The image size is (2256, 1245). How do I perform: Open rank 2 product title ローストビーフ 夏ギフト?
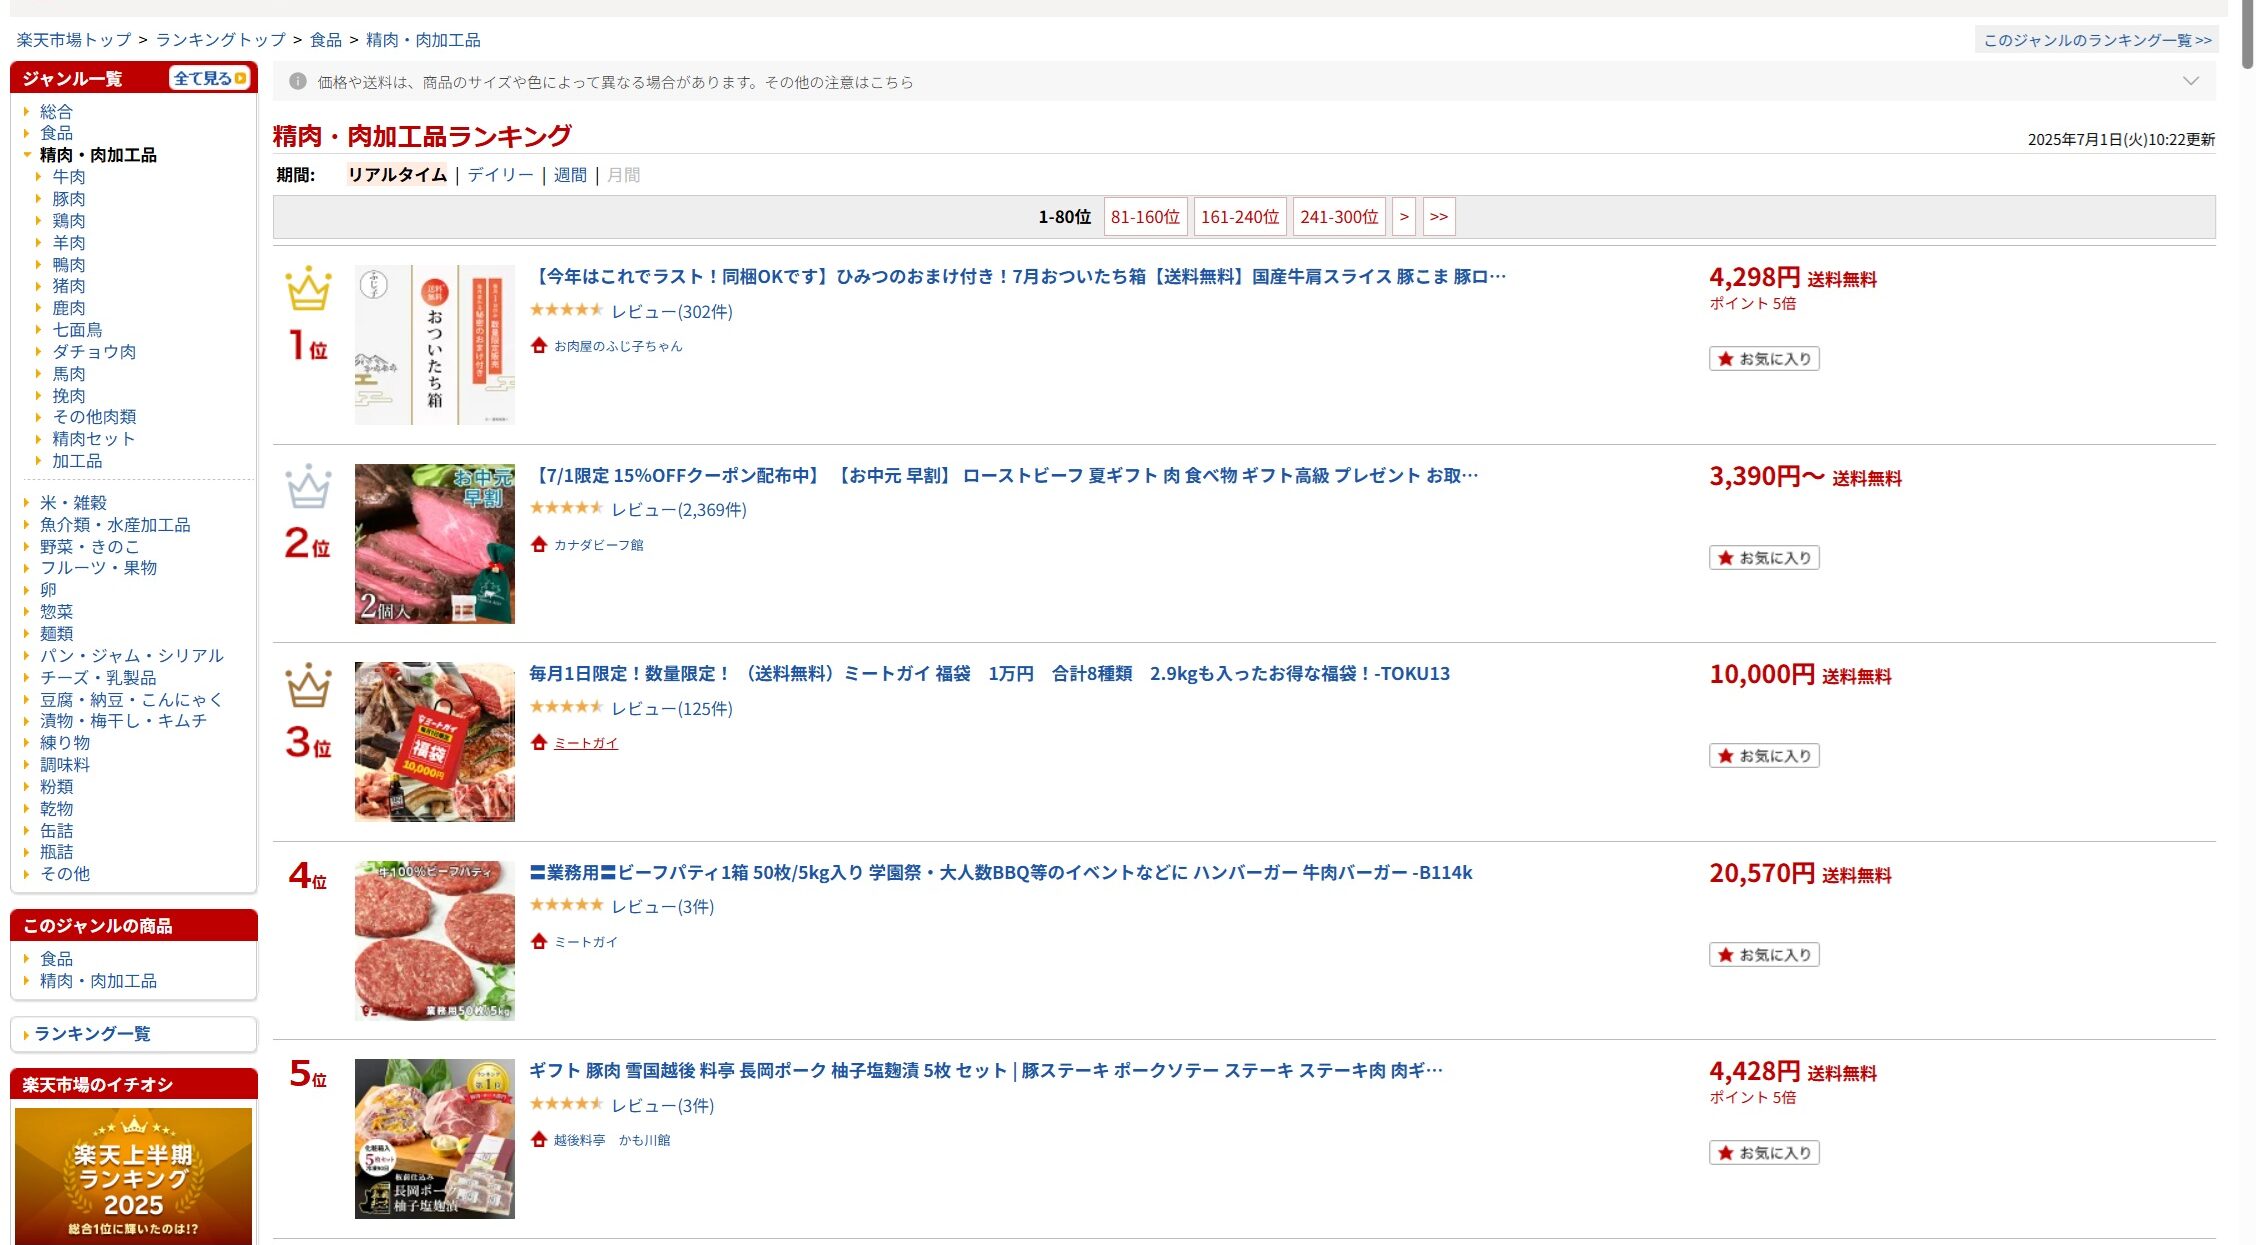pyautogui.click(x=1003, y=476)
